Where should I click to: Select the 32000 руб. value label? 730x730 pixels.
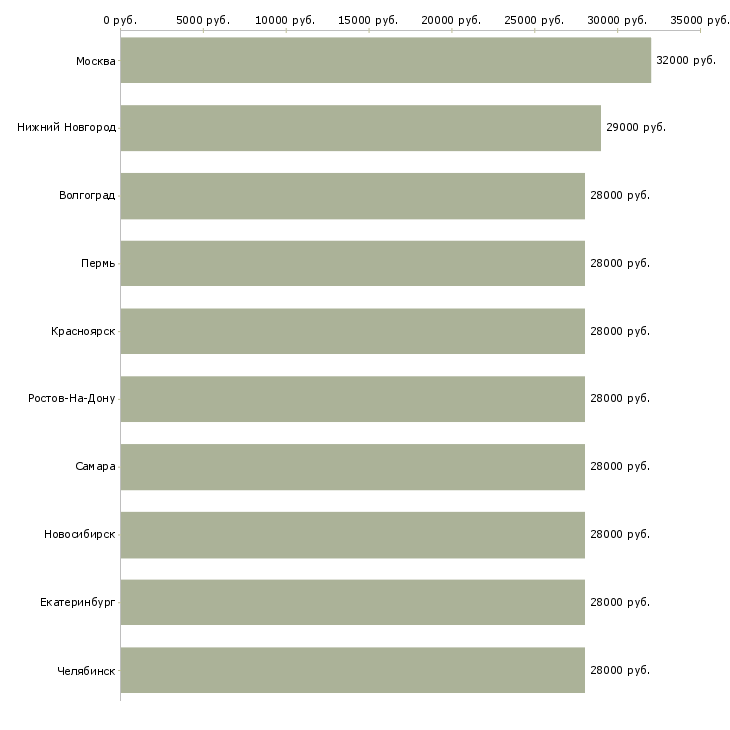(x=686, y=60)
